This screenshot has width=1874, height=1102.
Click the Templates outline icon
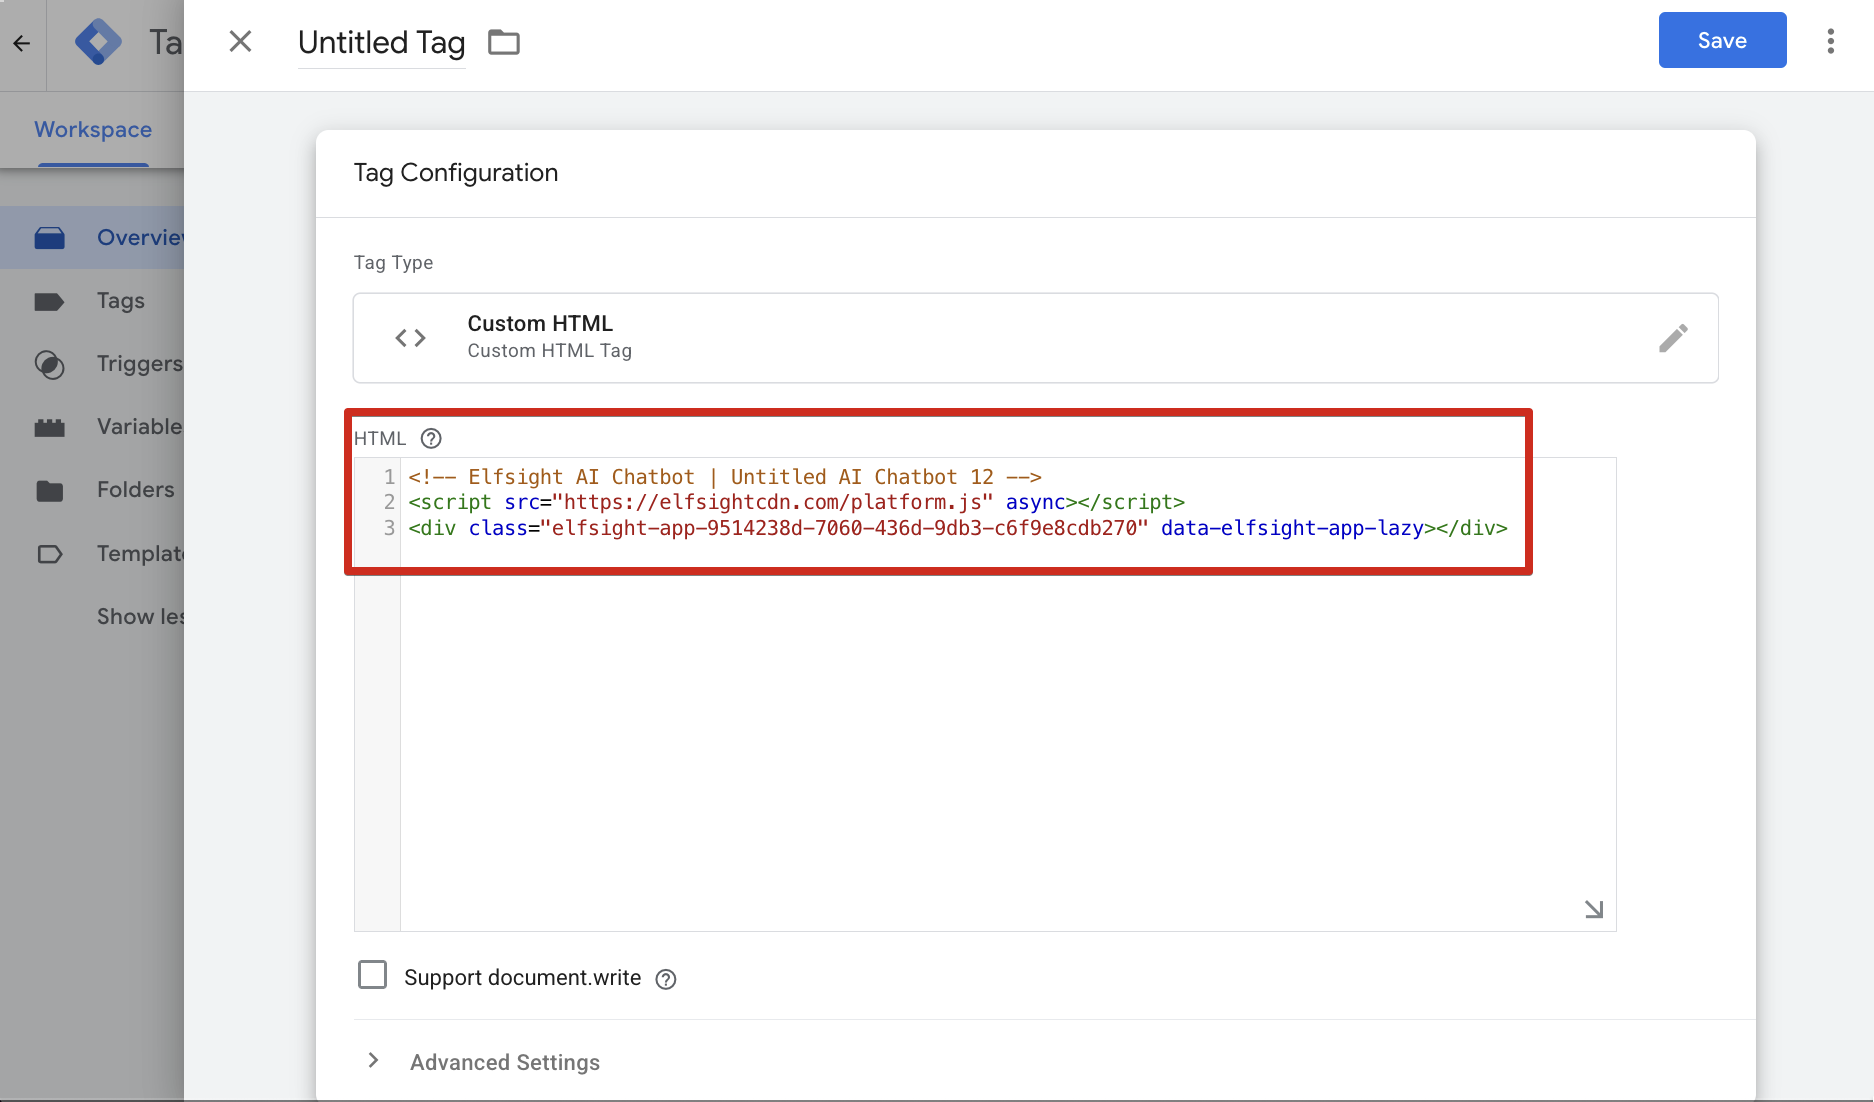(x=50, y=554)
